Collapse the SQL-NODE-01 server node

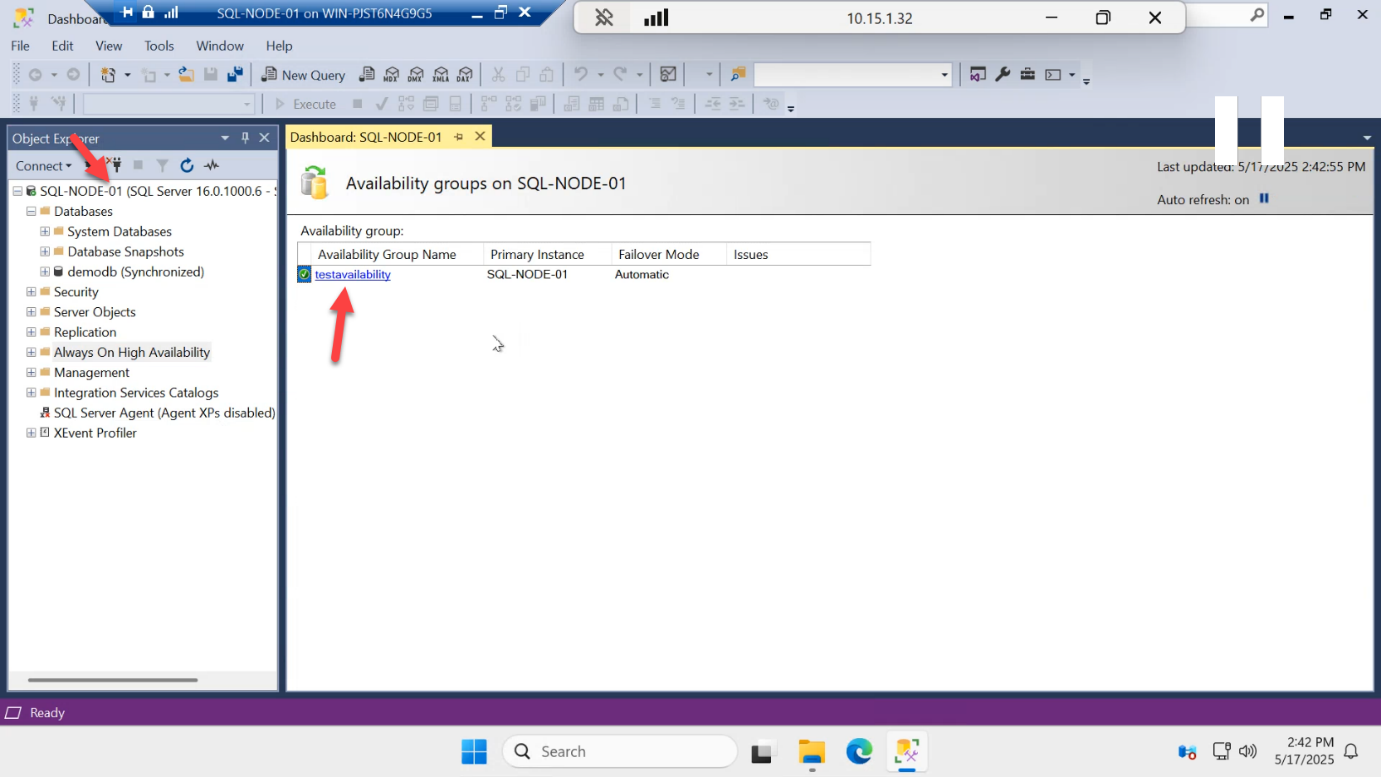(17, 191)
